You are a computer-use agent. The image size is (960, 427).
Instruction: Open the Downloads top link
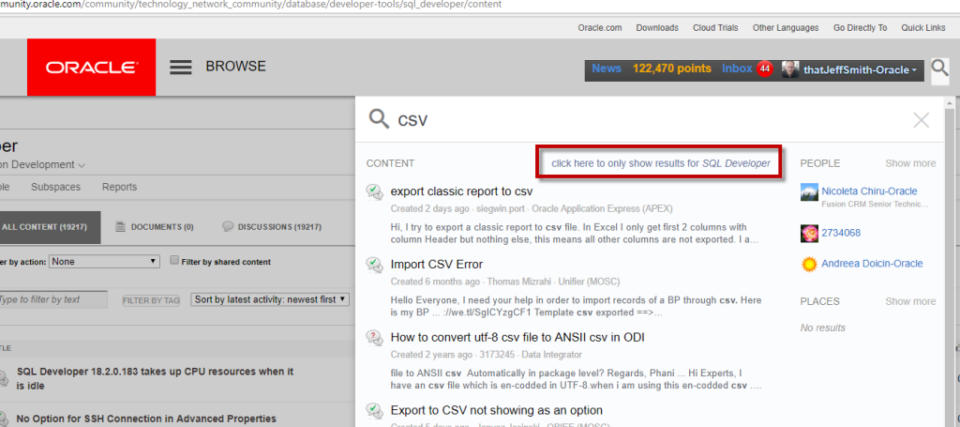[657, 28]
